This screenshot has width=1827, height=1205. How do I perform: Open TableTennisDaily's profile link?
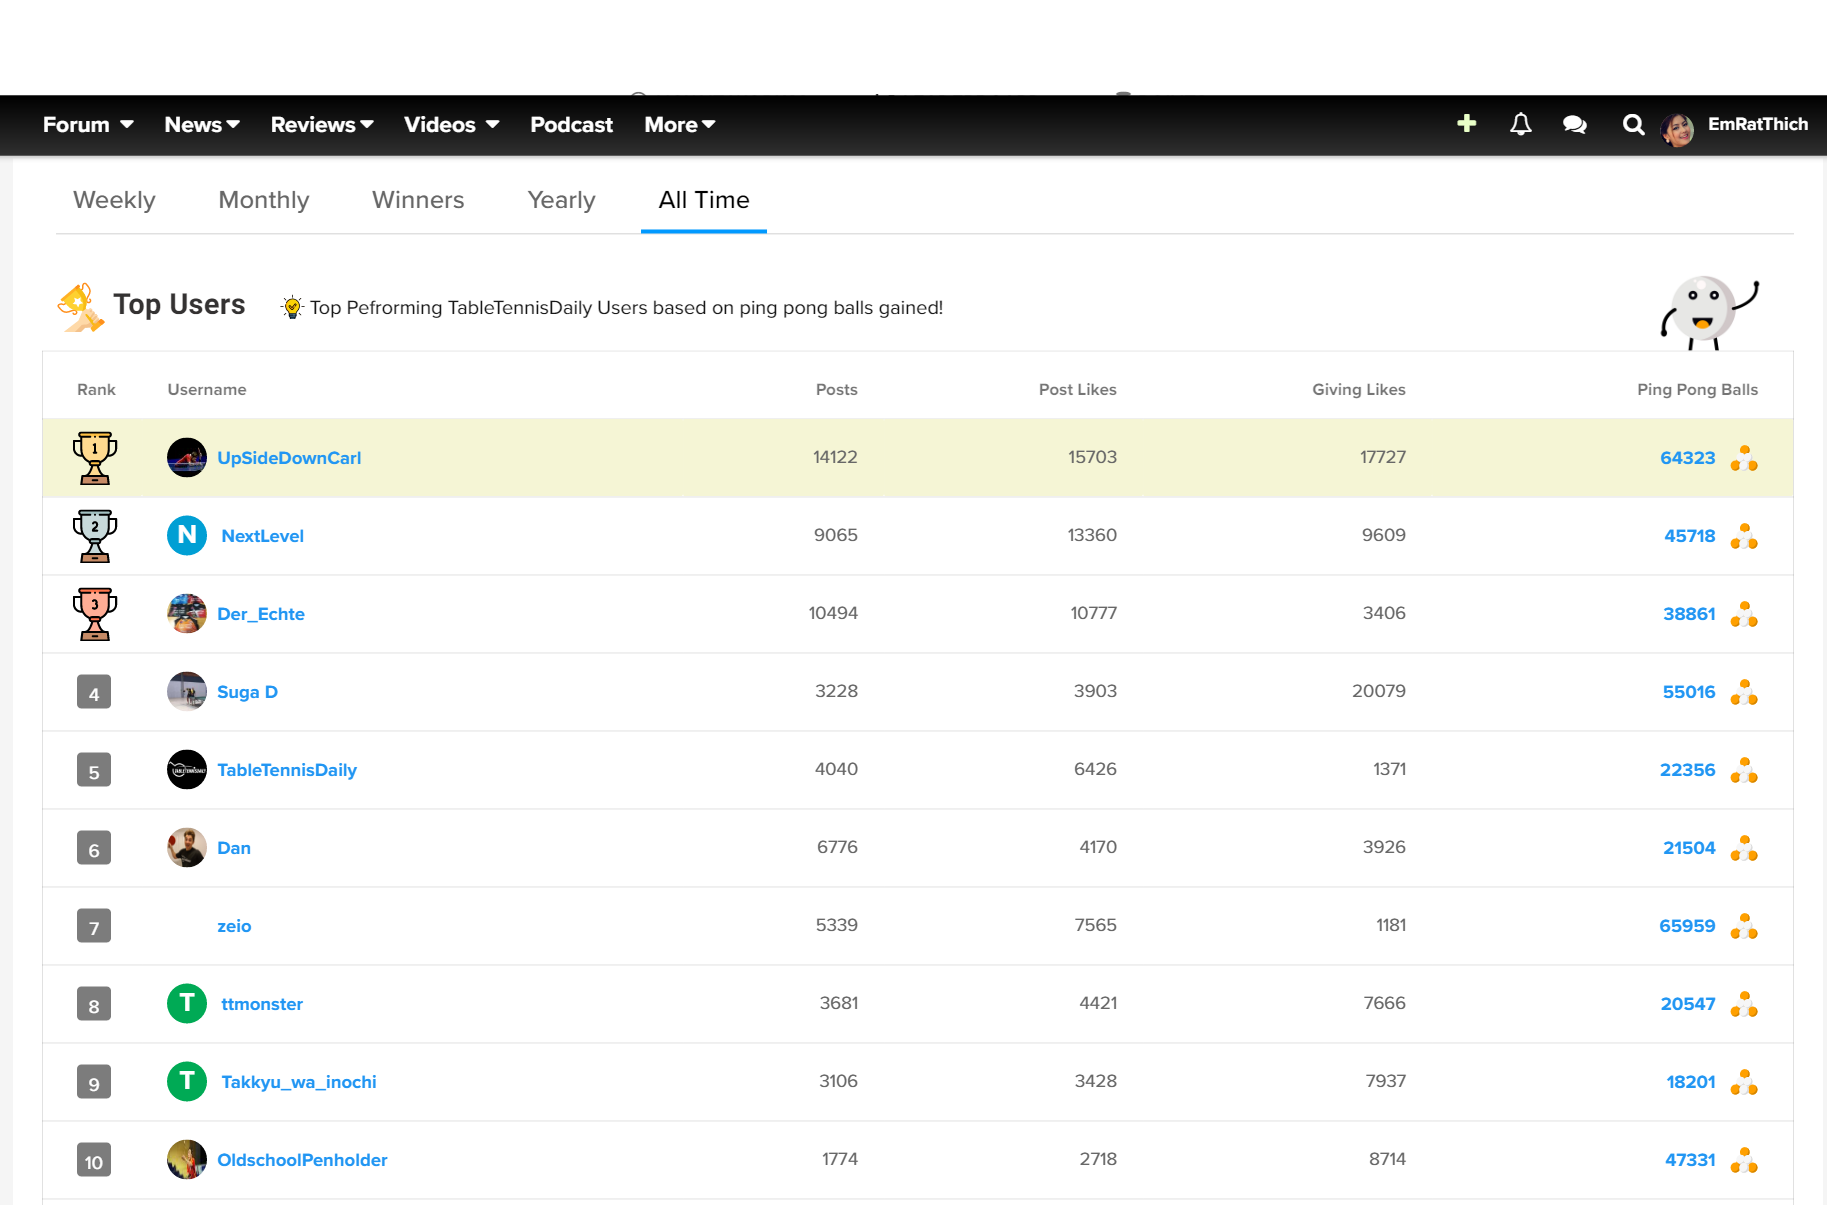click(x=287, y=770)
